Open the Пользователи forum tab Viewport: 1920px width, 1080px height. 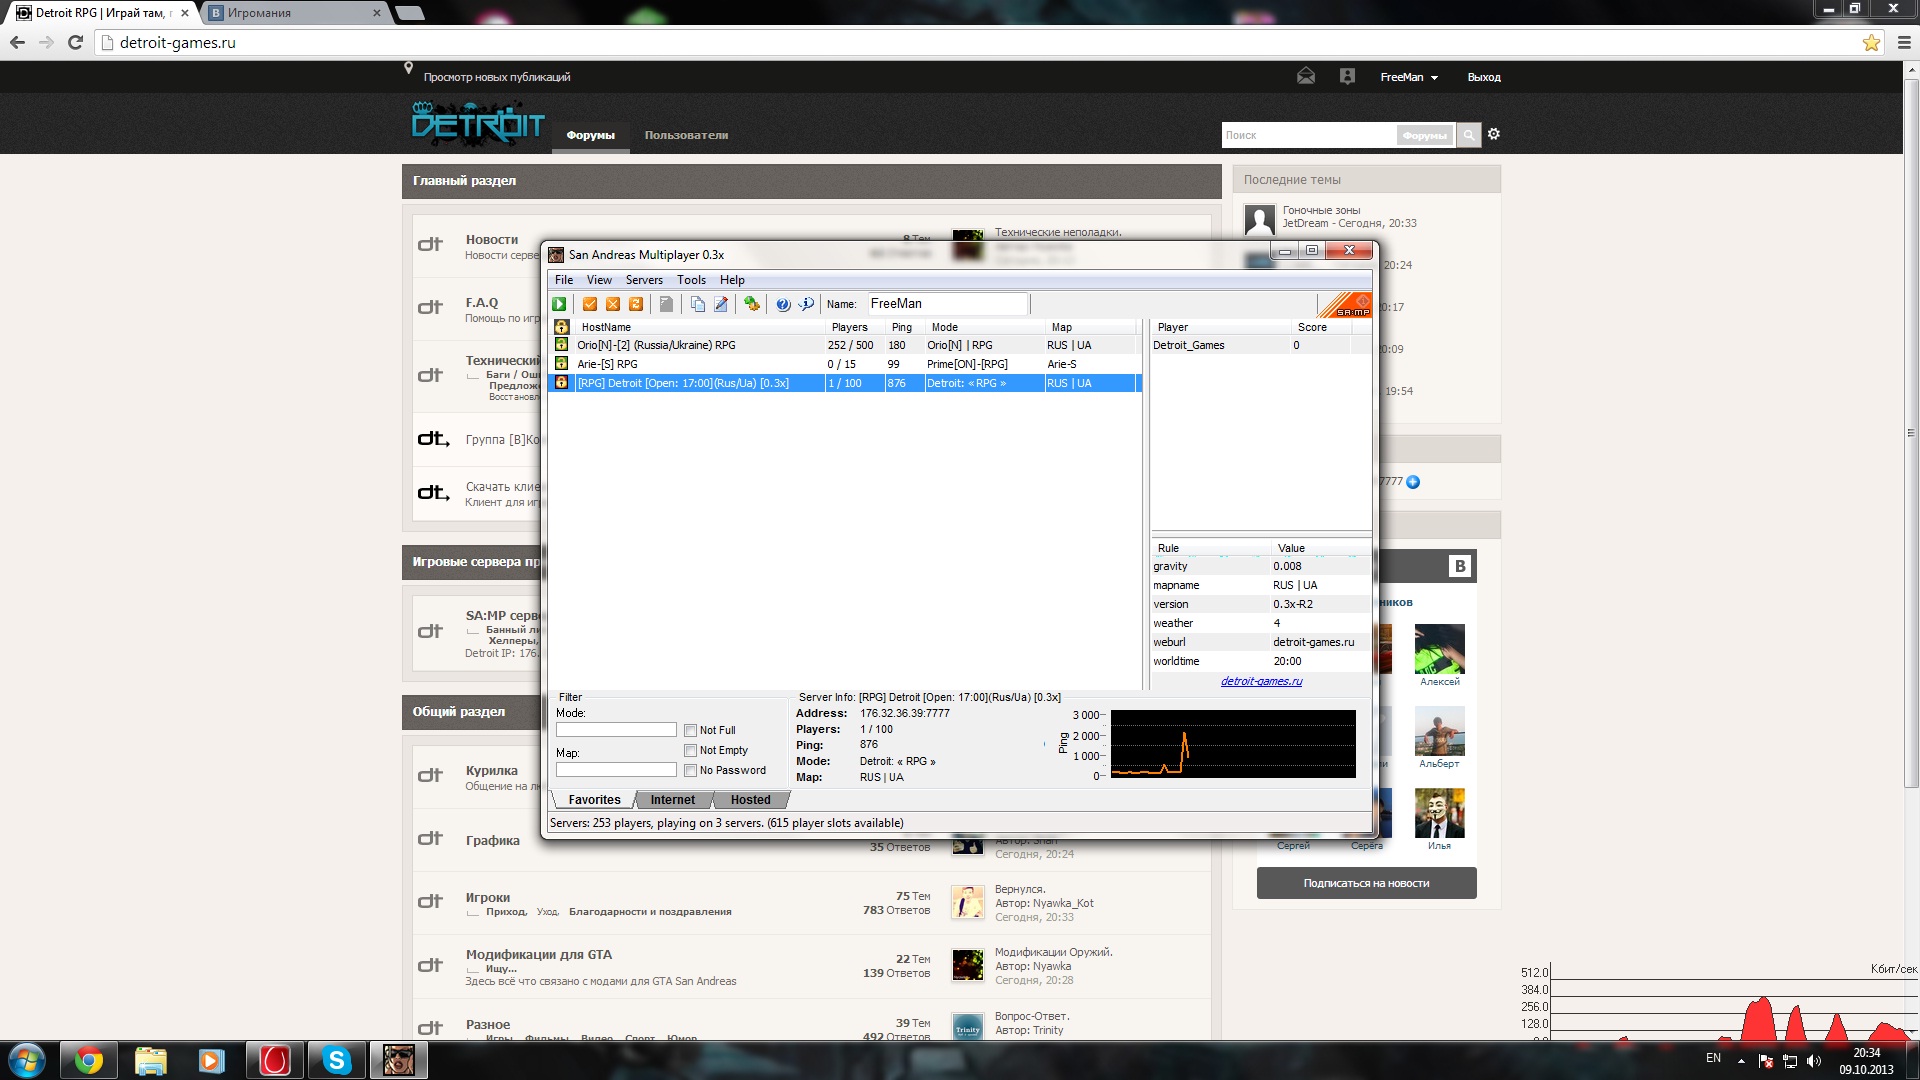pos(686,135)
